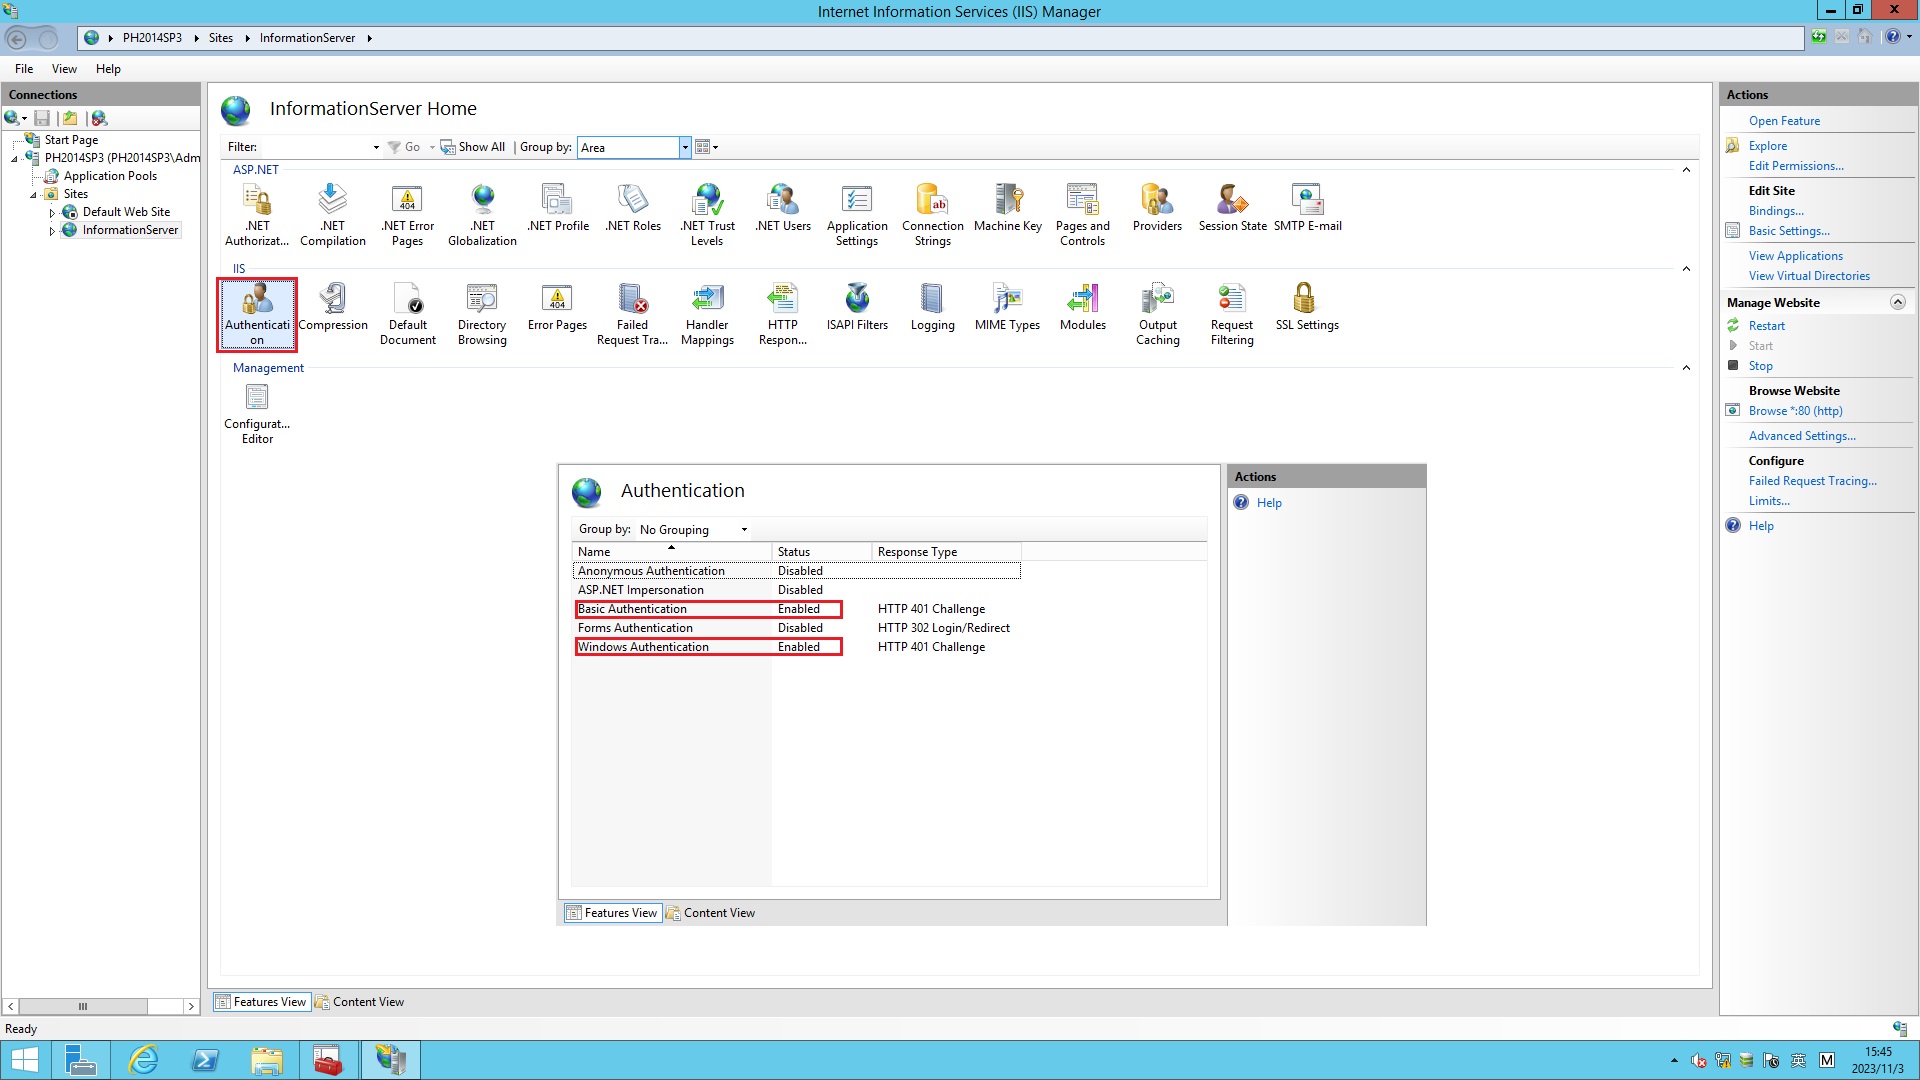The width and height of the screenshot is (1920, 1080).
Task: Collapse the Manage Website section
Action: pyautogui.click(x=1897, y=303)
